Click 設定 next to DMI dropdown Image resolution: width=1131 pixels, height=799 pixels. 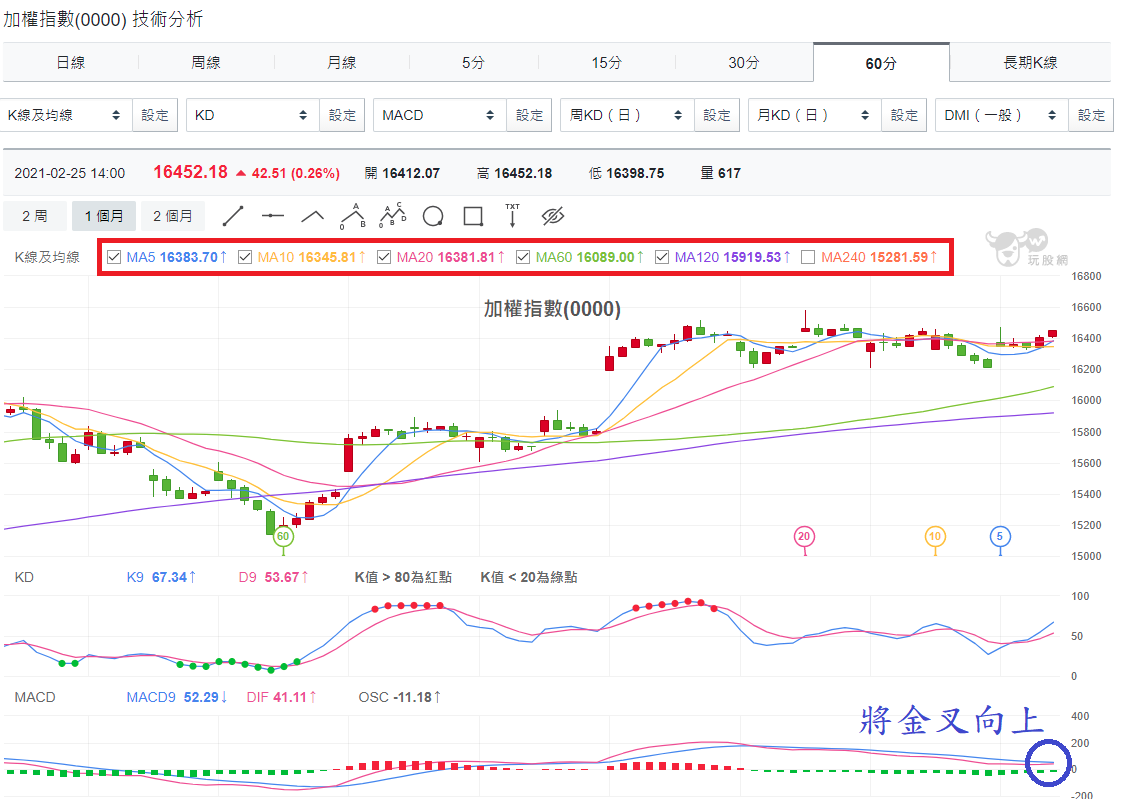coord(1091,115)
